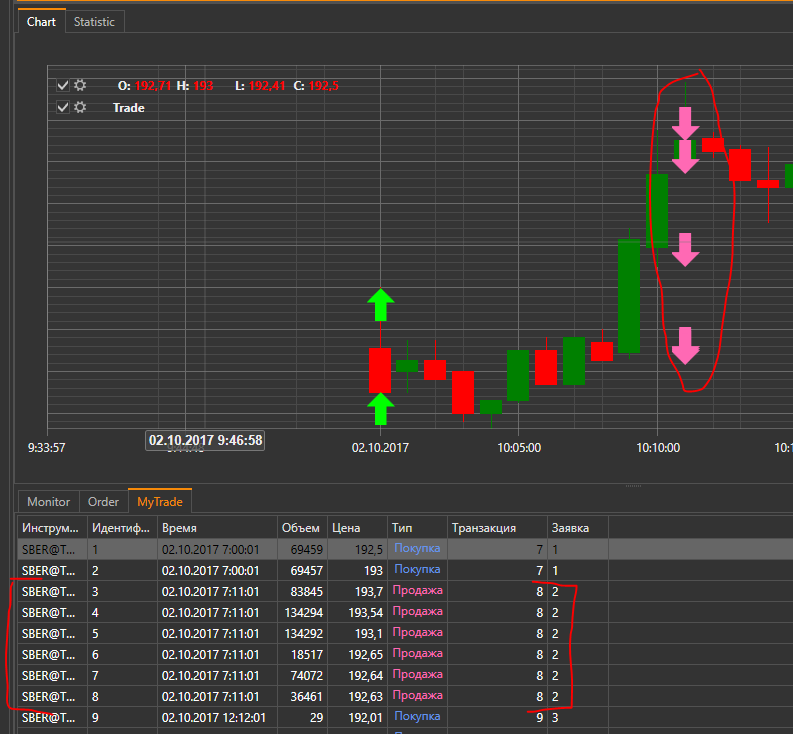Toggle the Trade series visibility checkbox
Screen dimensions: 793x734
pos(63,108)
